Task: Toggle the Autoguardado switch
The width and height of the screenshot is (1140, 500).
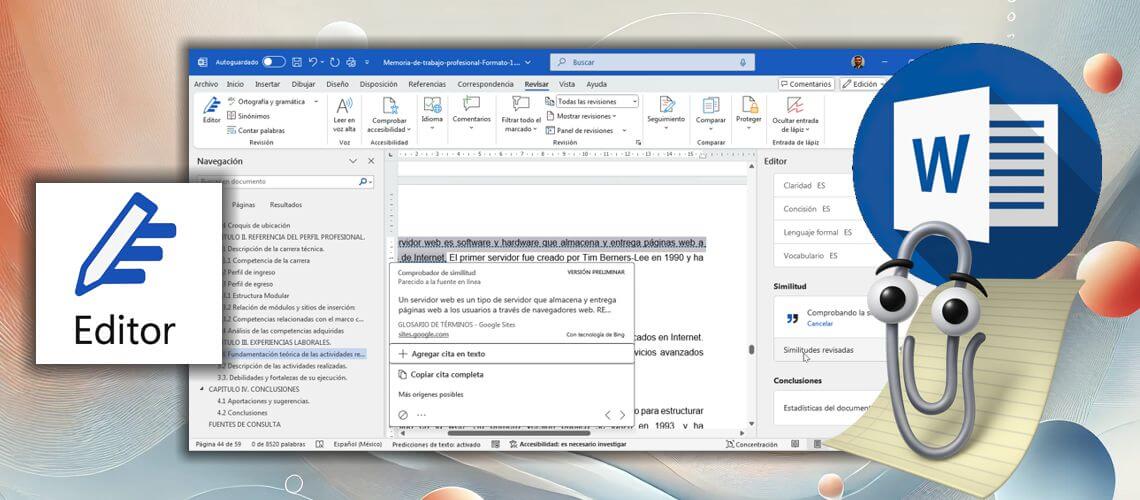Action: coord(273,62)
